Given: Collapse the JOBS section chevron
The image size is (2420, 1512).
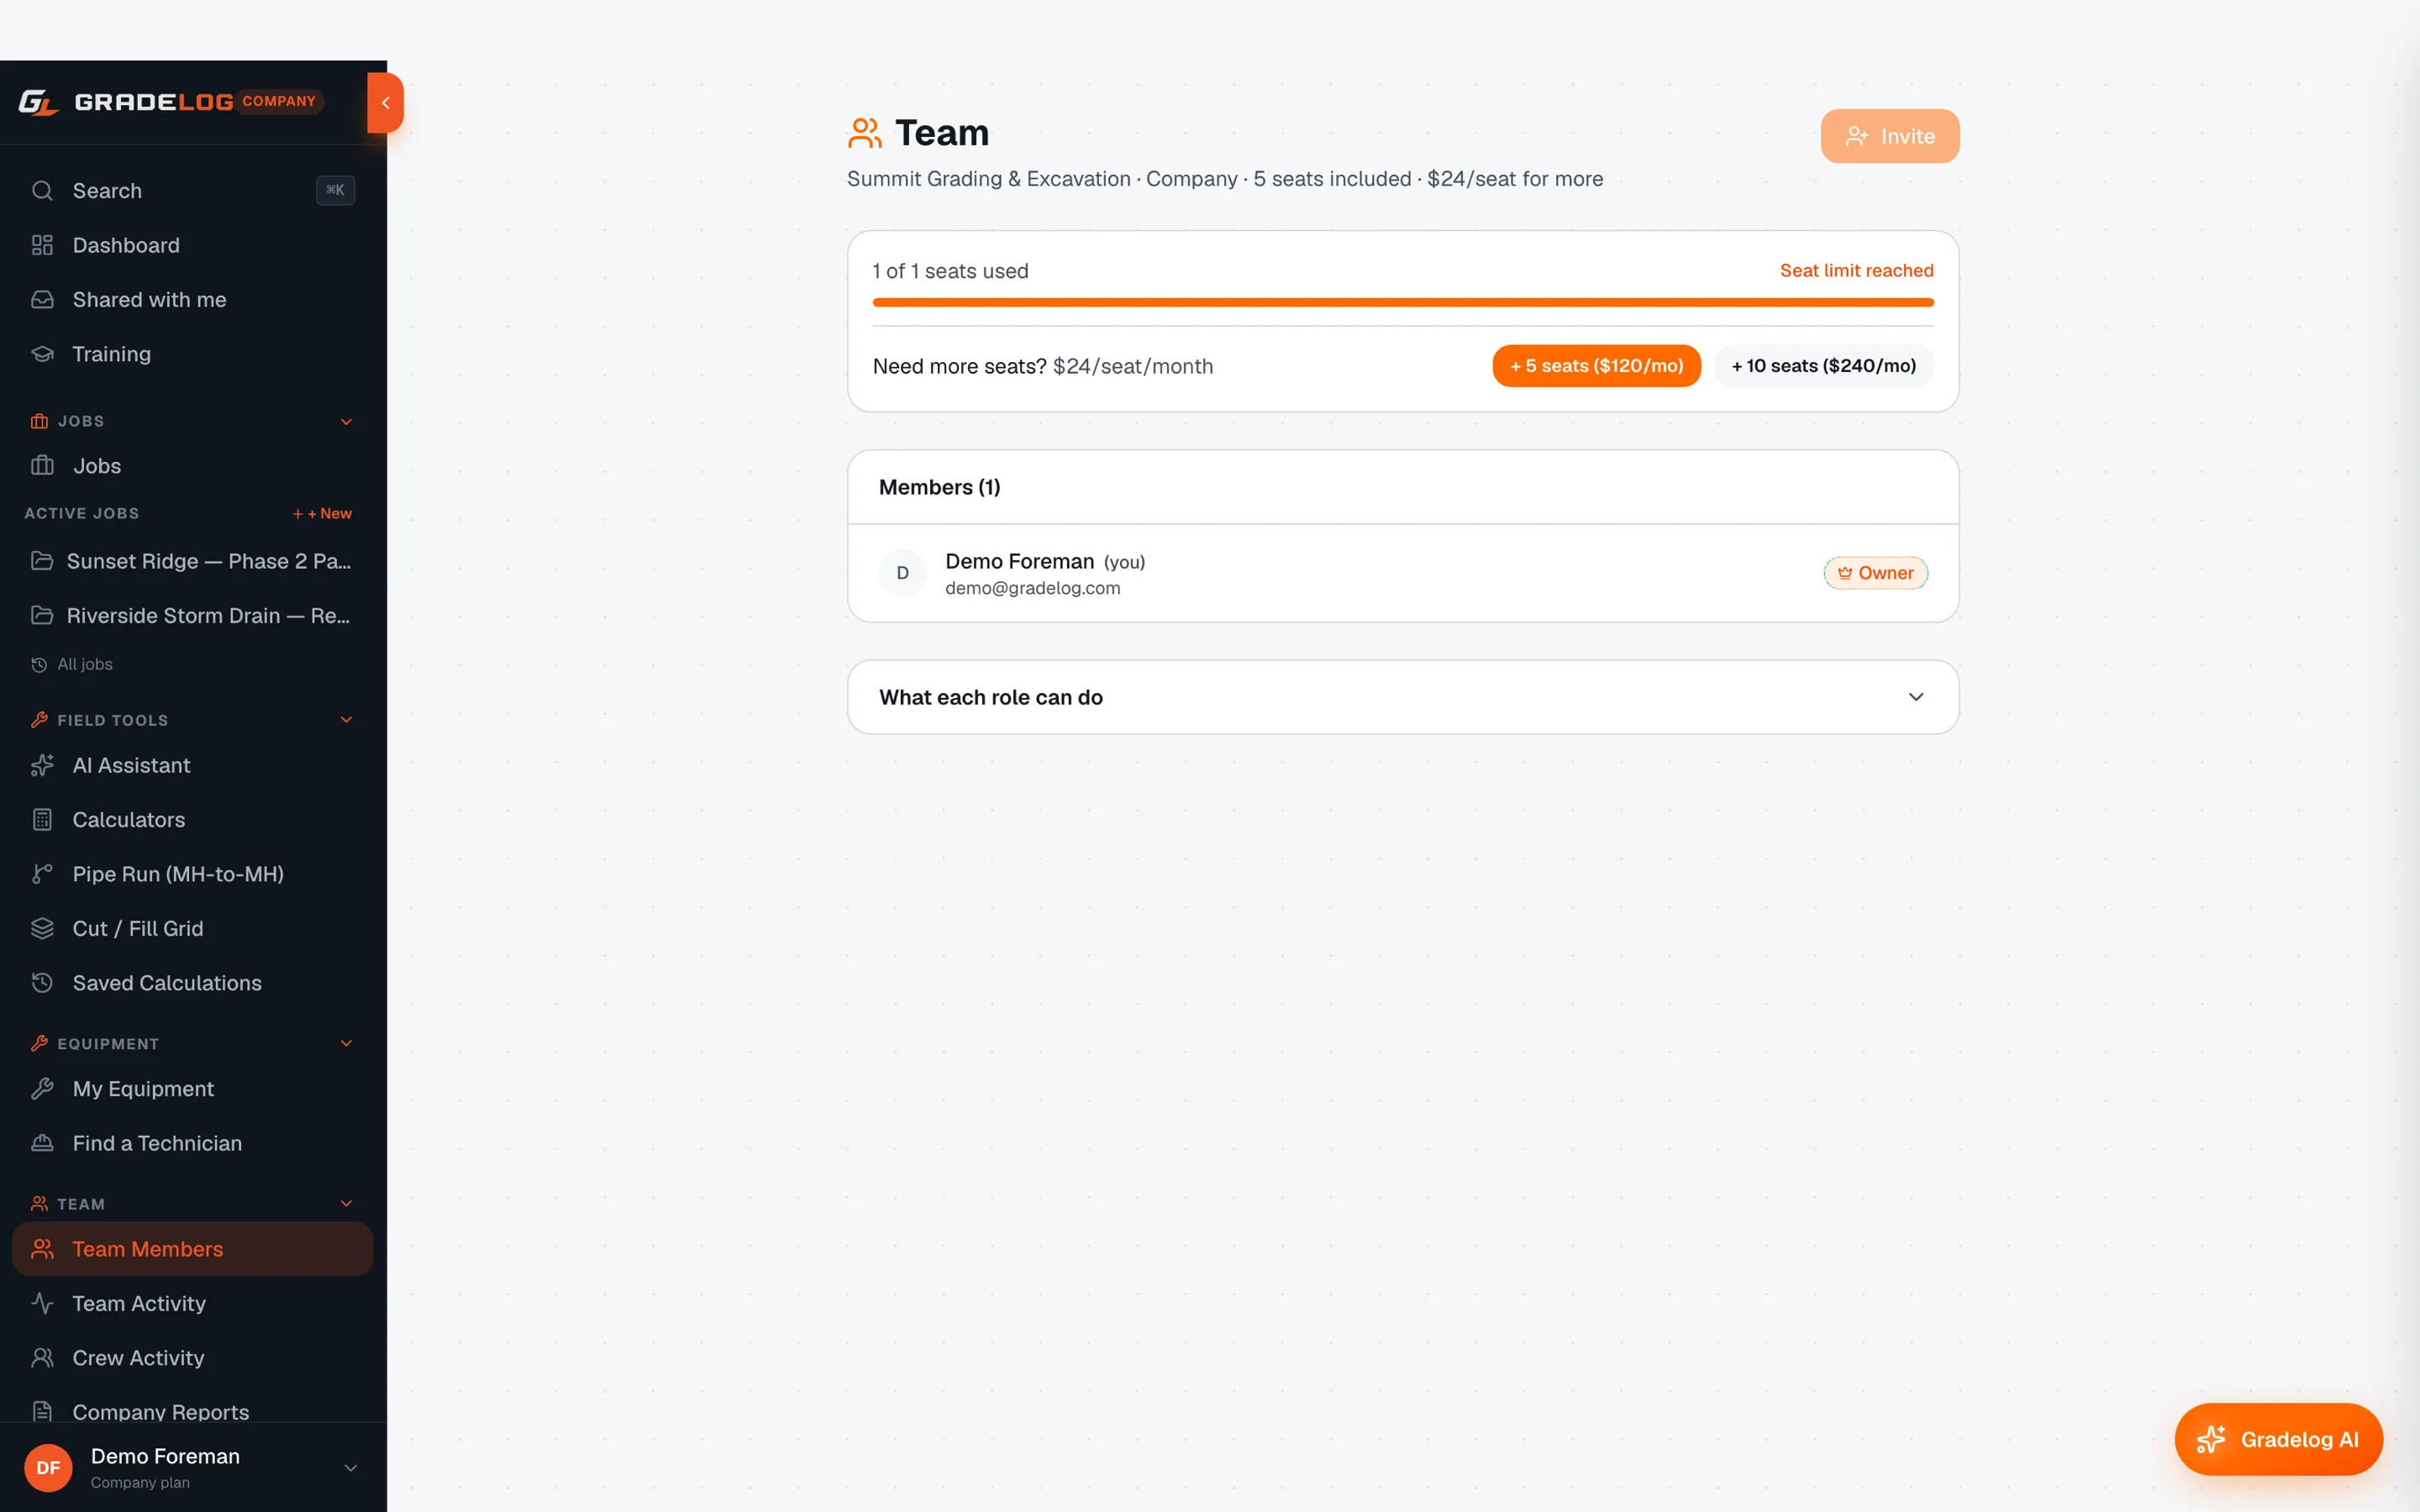Looking at the screenshot, I should pyautogui.click(x=346, y=421).
